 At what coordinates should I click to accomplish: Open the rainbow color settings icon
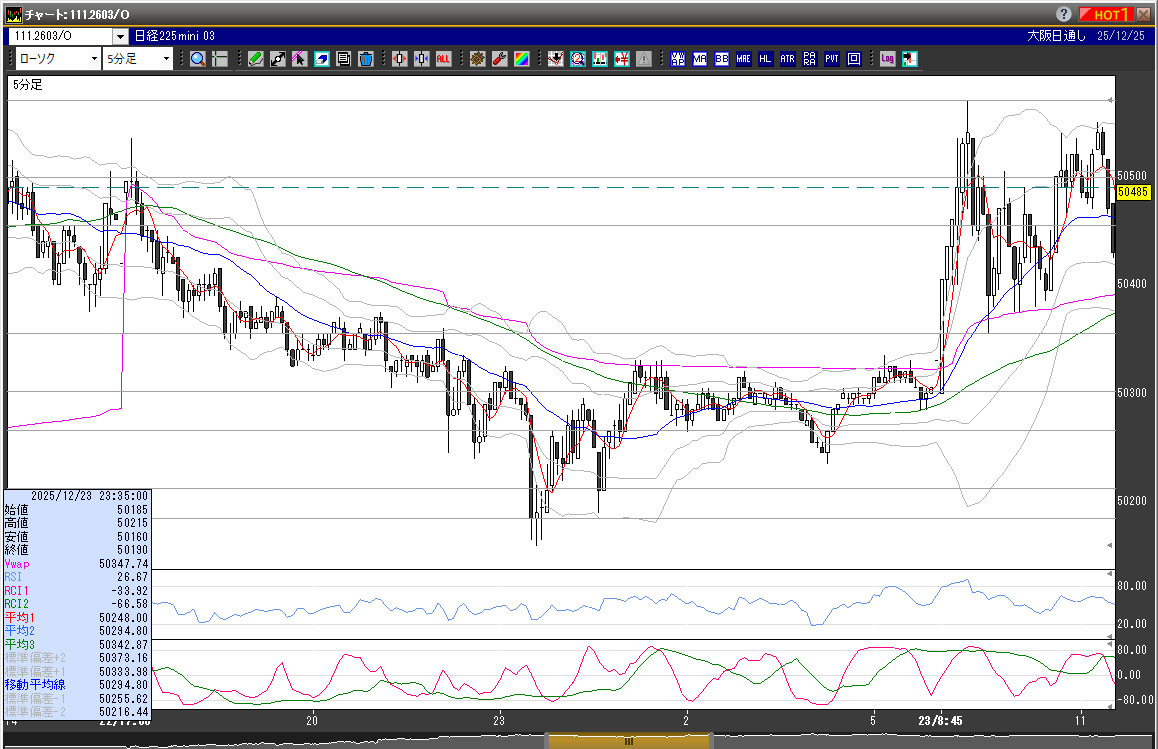(x=521, y=59)
